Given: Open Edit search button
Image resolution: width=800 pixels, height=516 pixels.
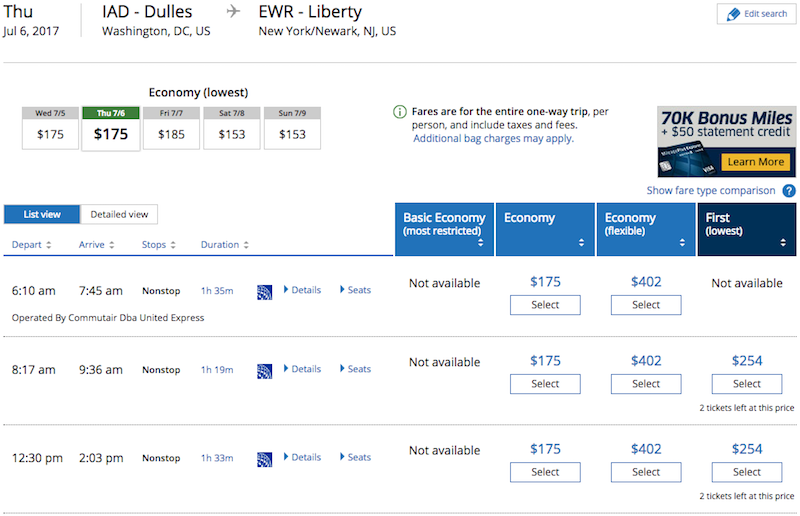Looking at the screenshot, I should pyautogui.click(x=756, y=14).
